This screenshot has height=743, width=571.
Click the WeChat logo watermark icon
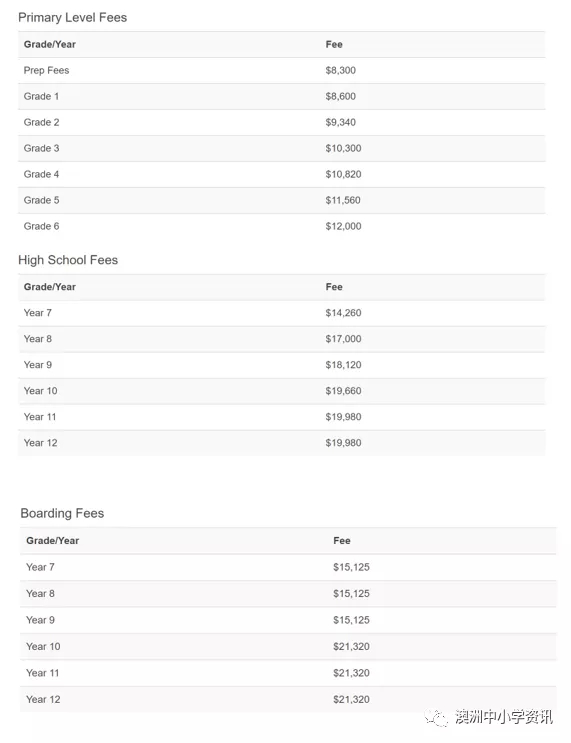click(x=436, y=717)
